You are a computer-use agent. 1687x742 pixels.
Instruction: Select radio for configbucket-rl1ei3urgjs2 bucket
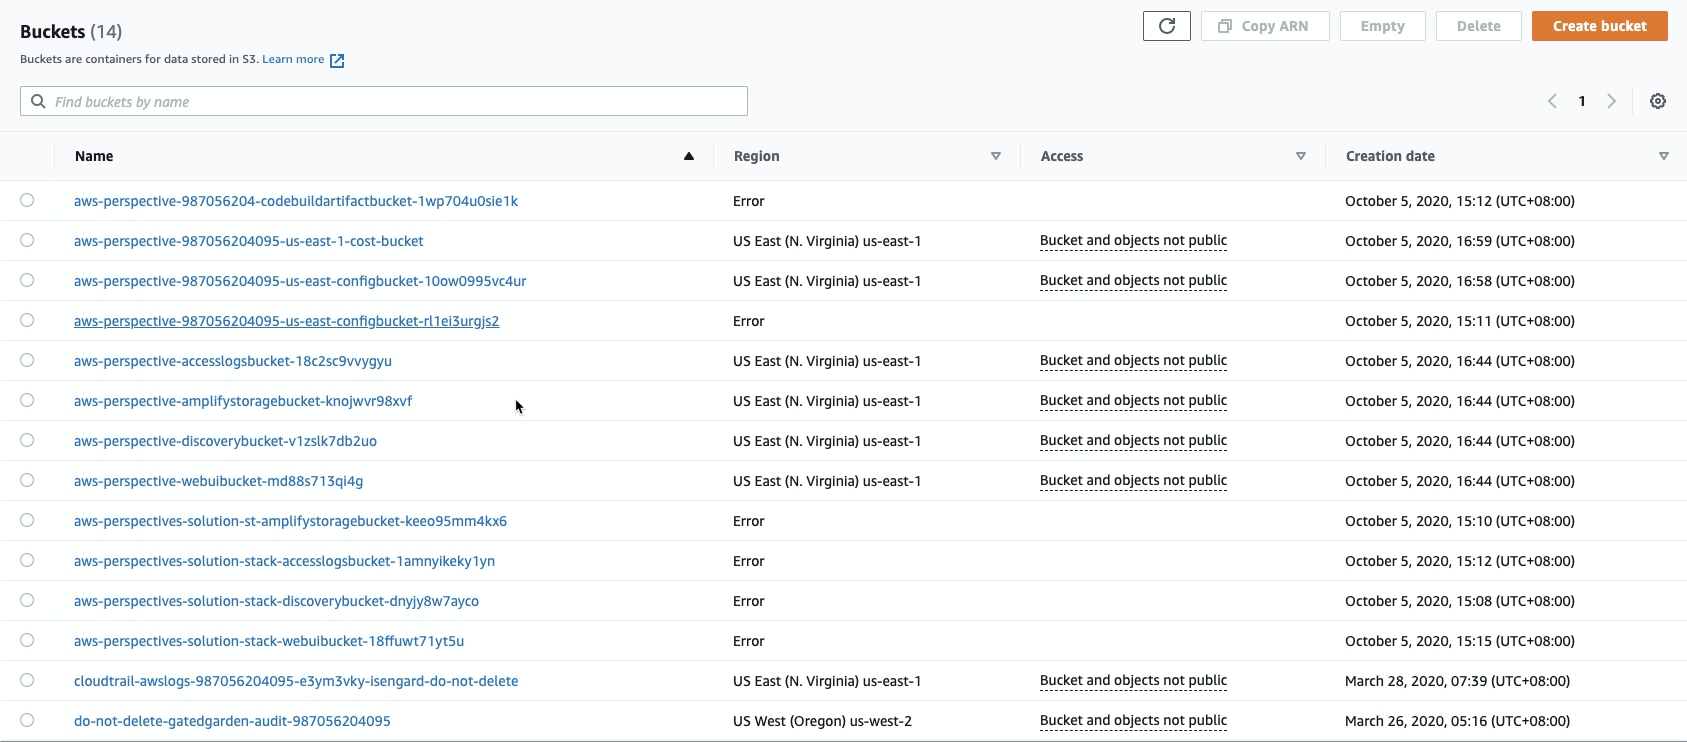27,320
